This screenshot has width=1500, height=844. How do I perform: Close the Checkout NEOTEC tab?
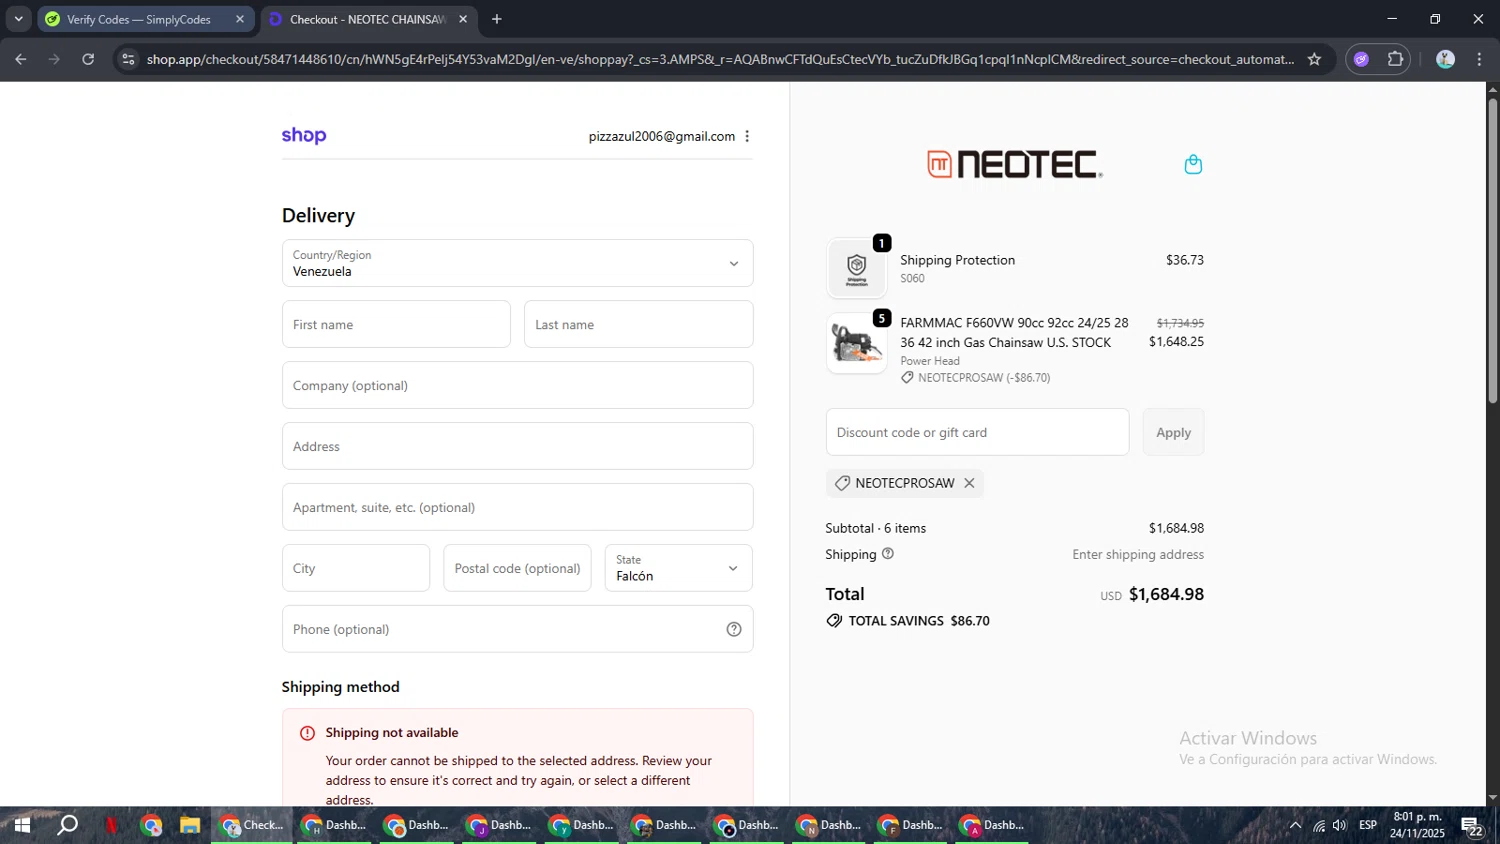[463, 19]
